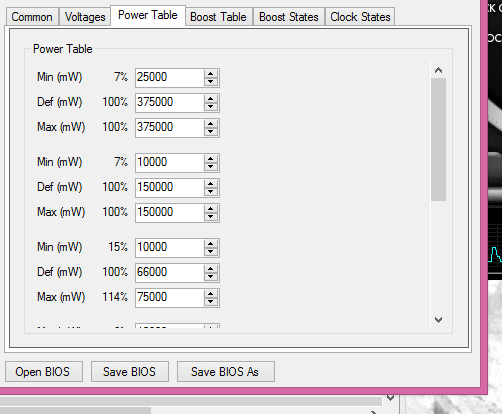Image resolution: width=502 pixels, height=414 pixels.
Task: Click the Save BIOS button
Action: (130, 371)
